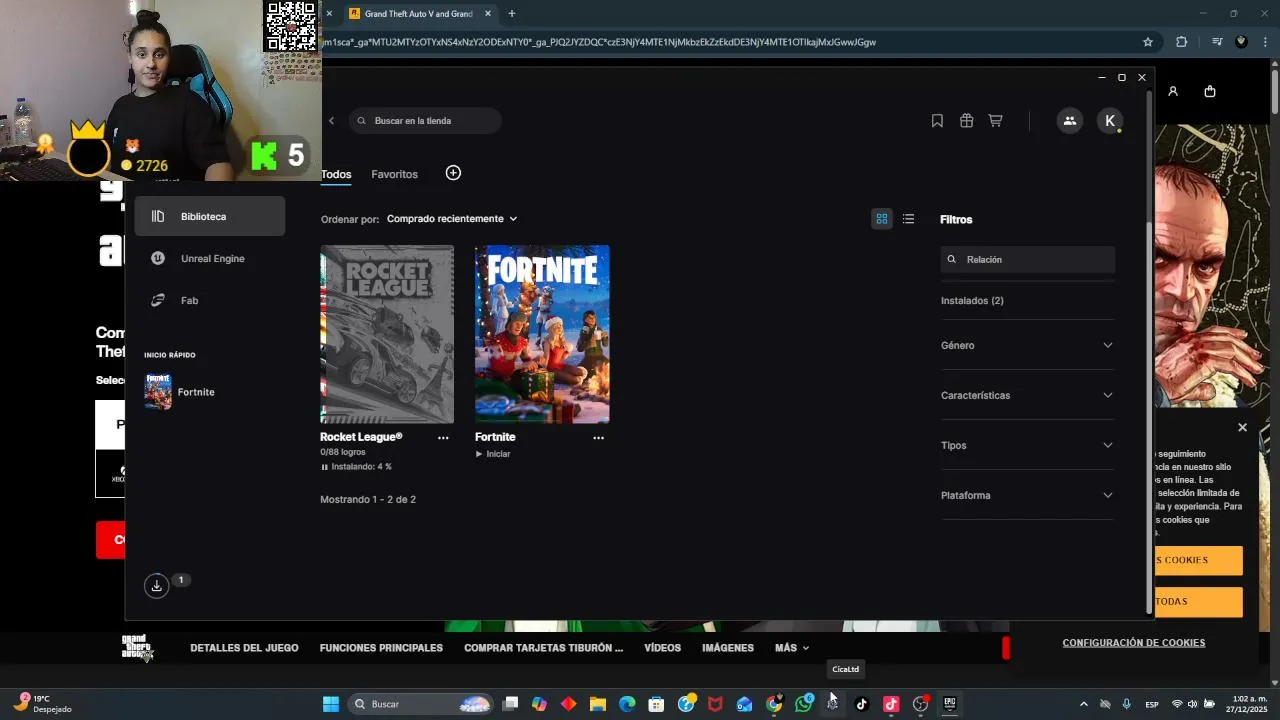Screen dimensions: 1280x720
Task: Open the Comprado recientemente sort dropdown
Action: [452, 219]
